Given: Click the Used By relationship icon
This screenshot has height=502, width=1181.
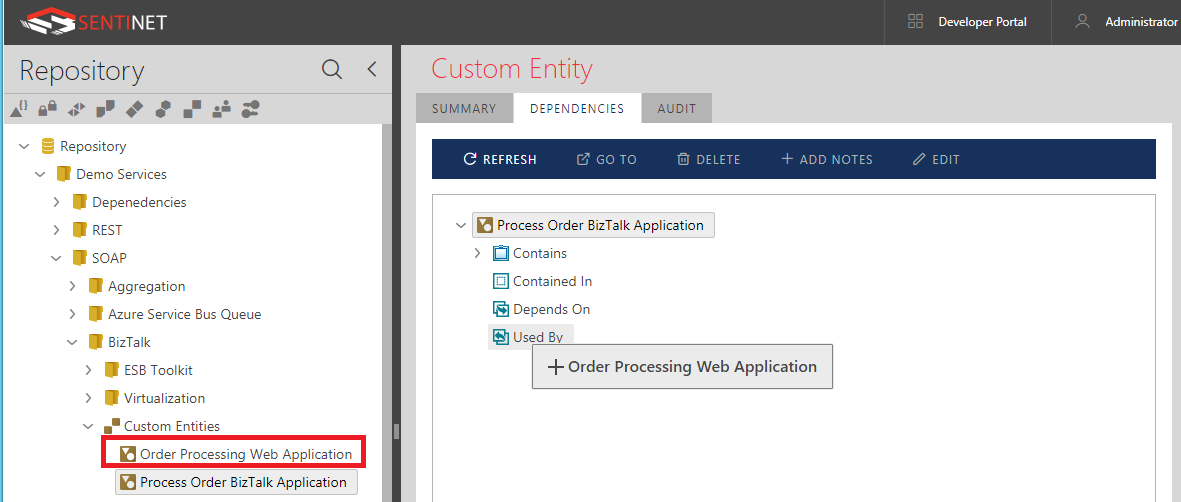Looking at the screenshot, I should pyautogui.click(x=501, y=337).
